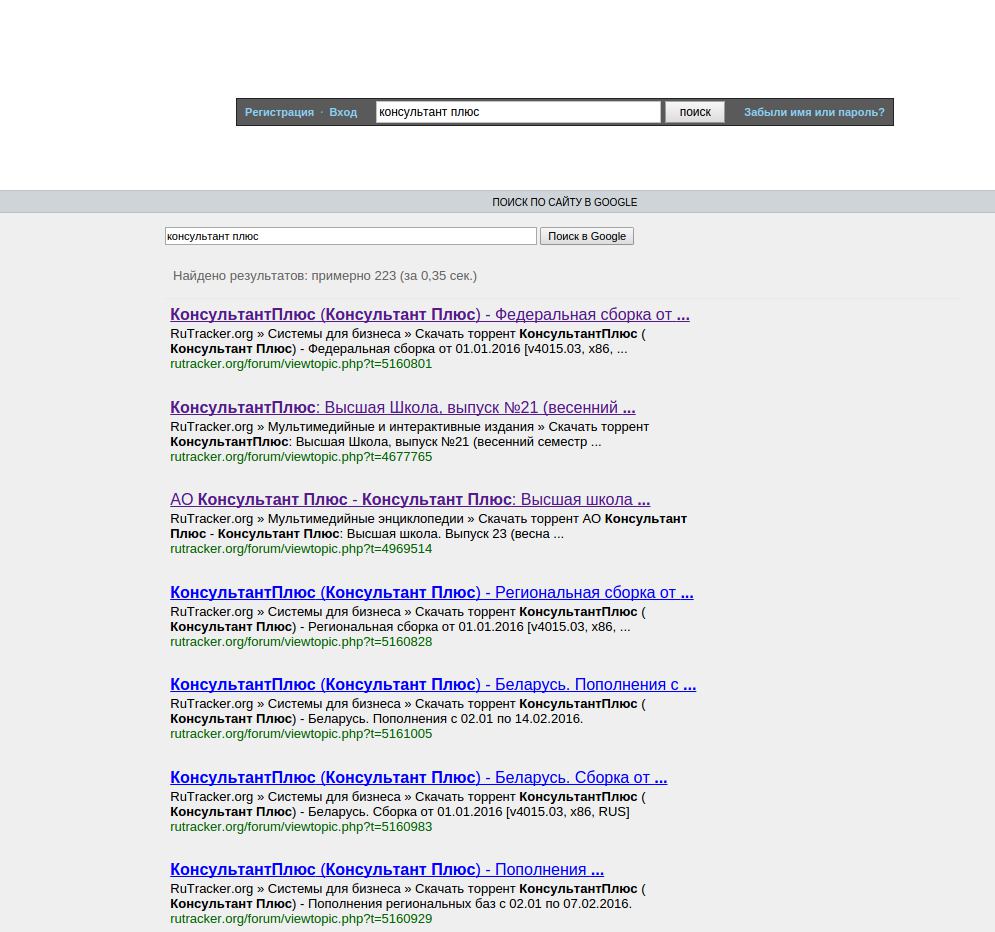Click URL viewtopic.php?t=5160828
This screenshot has height=932, width=995.
click(301, 642)
